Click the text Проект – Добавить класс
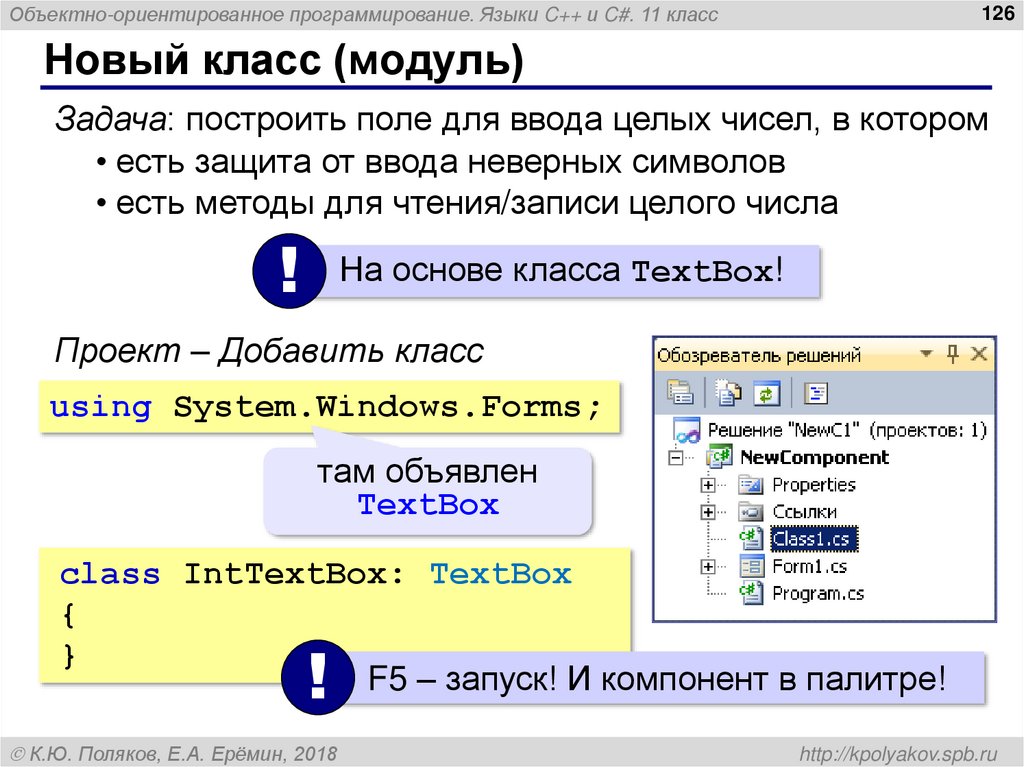 coord(269,350)
